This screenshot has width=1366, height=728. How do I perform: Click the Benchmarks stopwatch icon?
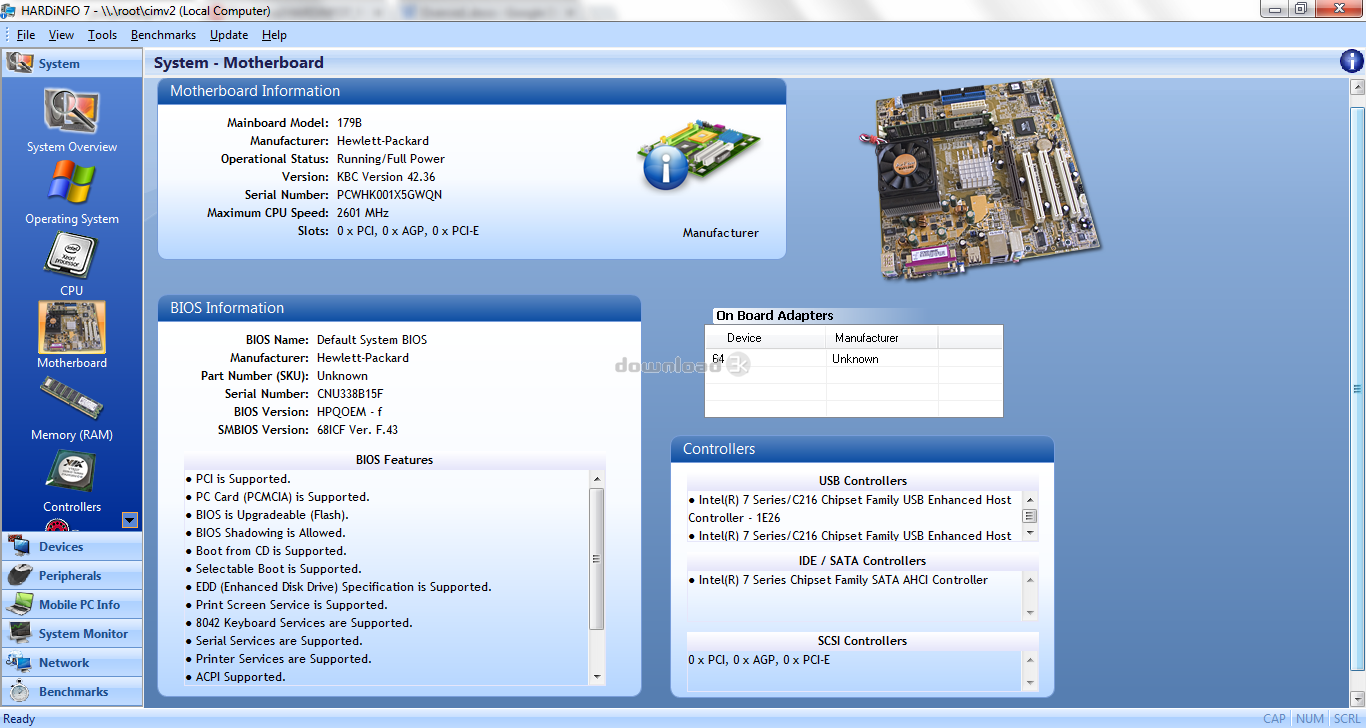click(19, 692)
